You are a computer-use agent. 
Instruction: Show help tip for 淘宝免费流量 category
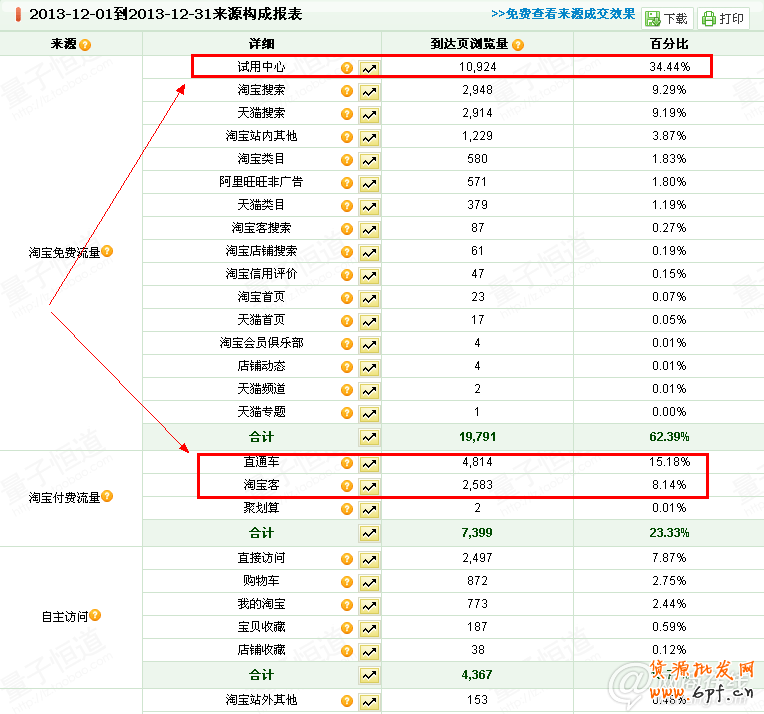coord(107,251)
